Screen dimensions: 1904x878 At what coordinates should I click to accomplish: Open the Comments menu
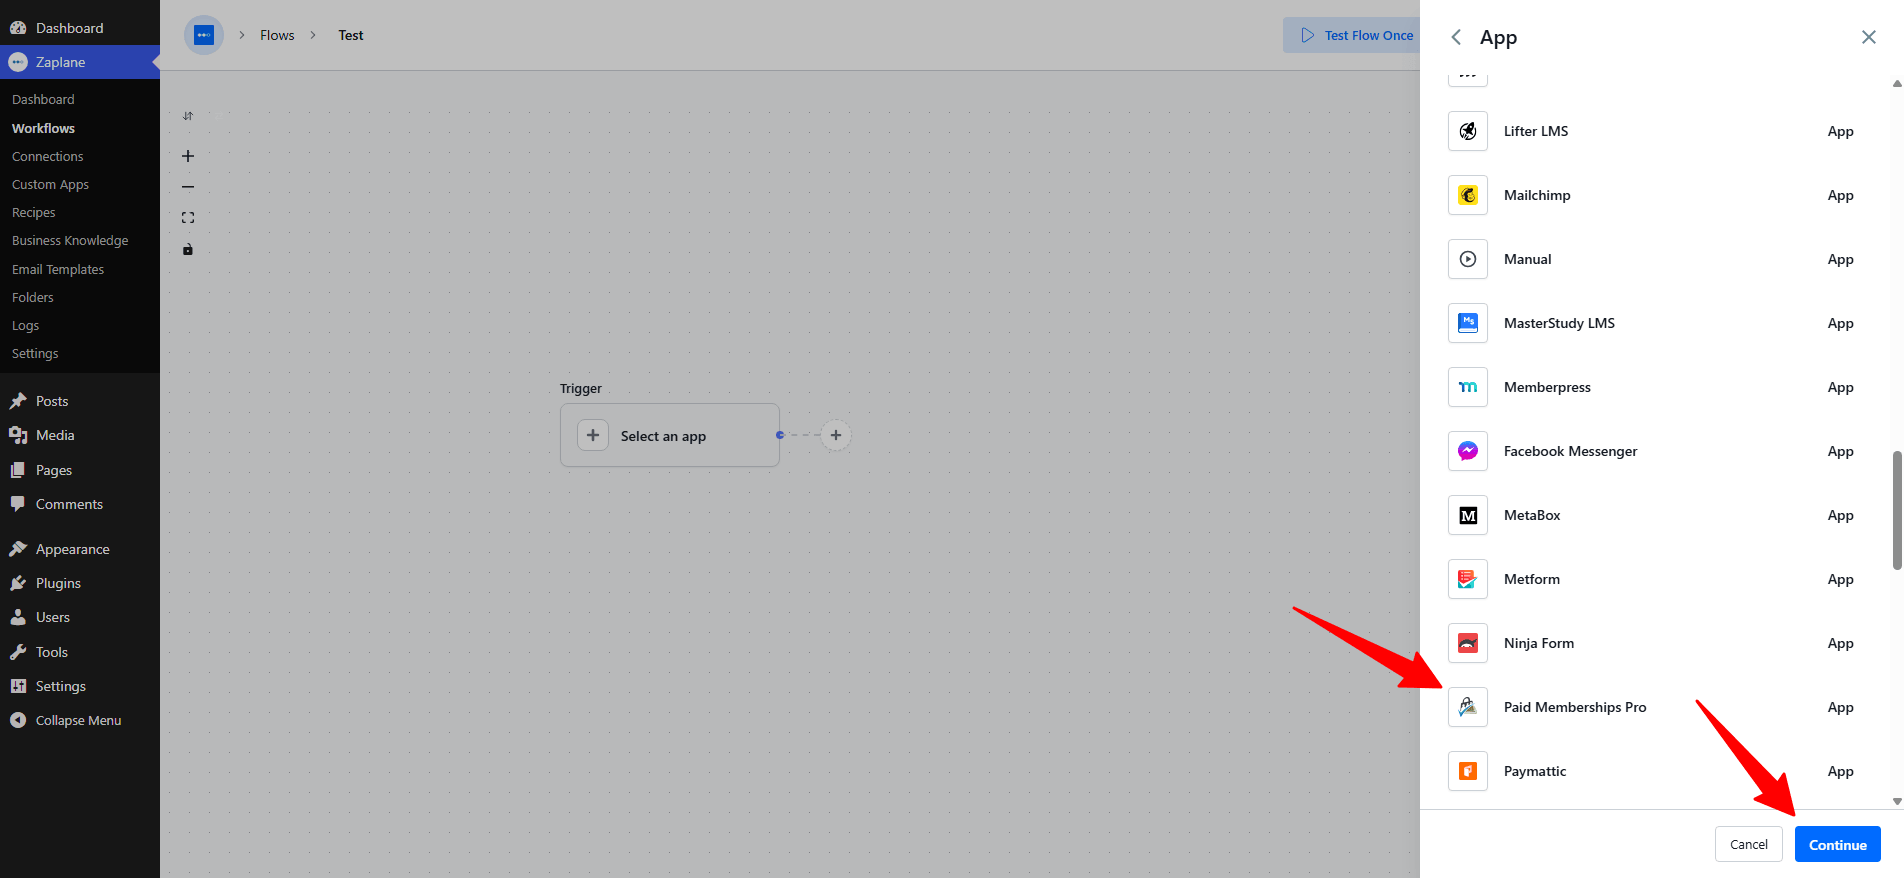80,504
